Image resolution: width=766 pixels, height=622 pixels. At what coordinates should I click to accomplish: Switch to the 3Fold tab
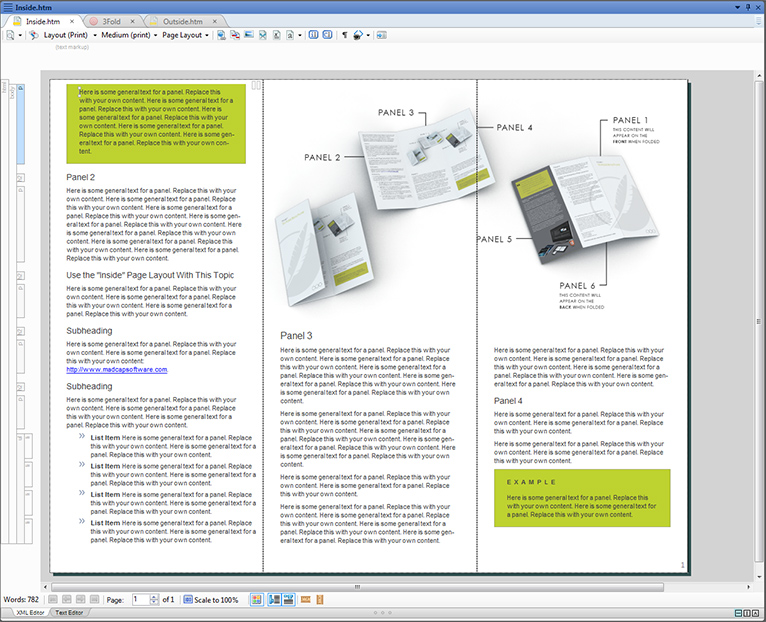click(111, 21)
